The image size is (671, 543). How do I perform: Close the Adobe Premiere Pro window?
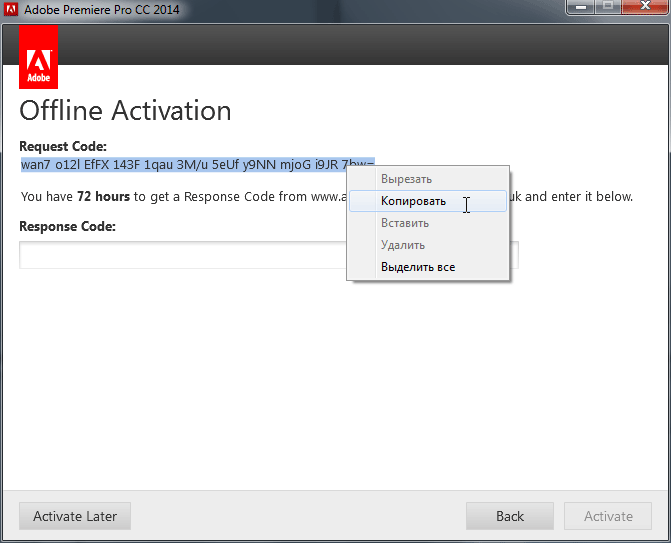click(646, 7)
